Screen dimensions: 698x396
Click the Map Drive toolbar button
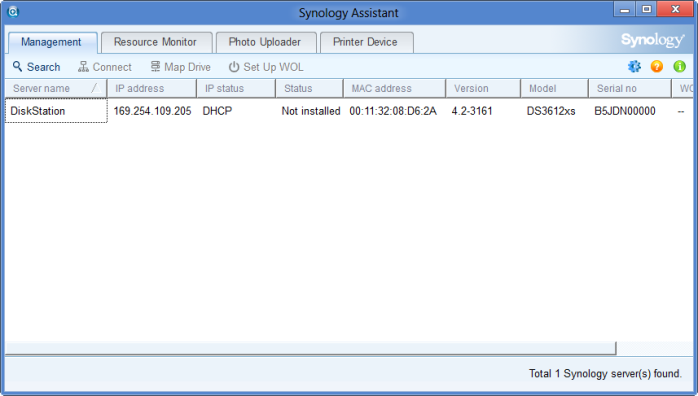click(x=180, y=67)
